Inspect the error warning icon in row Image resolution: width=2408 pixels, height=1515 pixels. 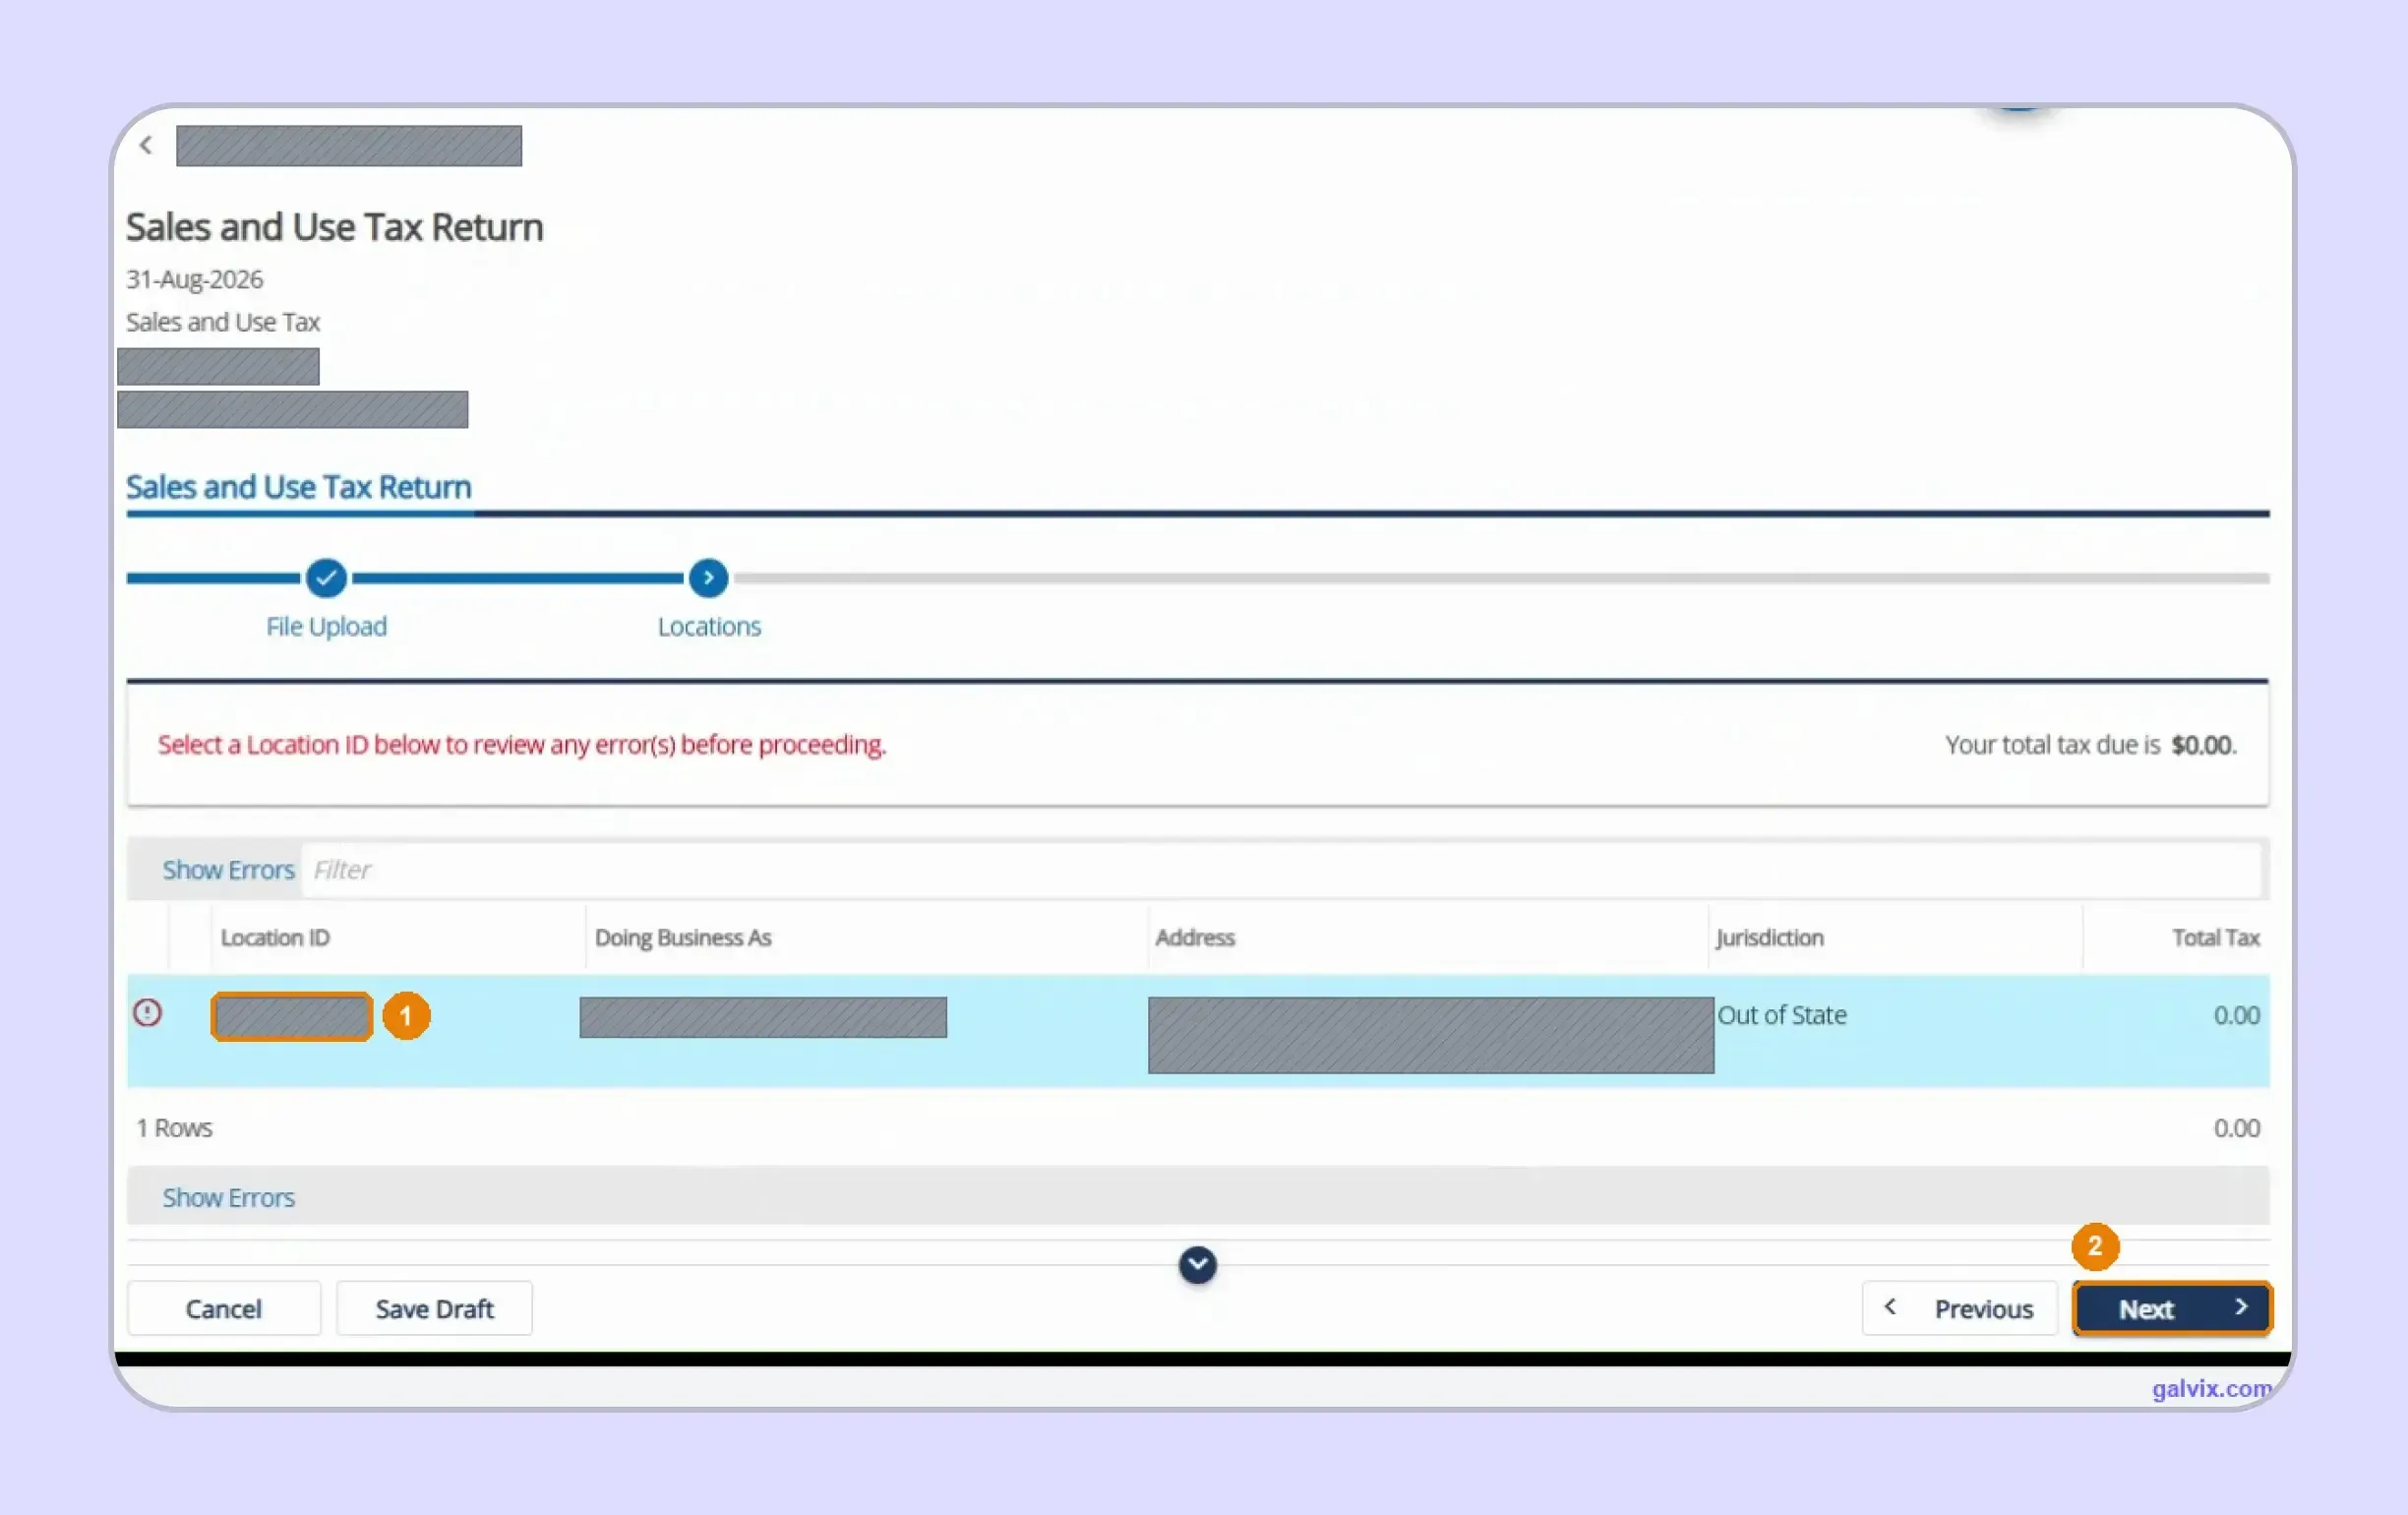pos(147,1013)
